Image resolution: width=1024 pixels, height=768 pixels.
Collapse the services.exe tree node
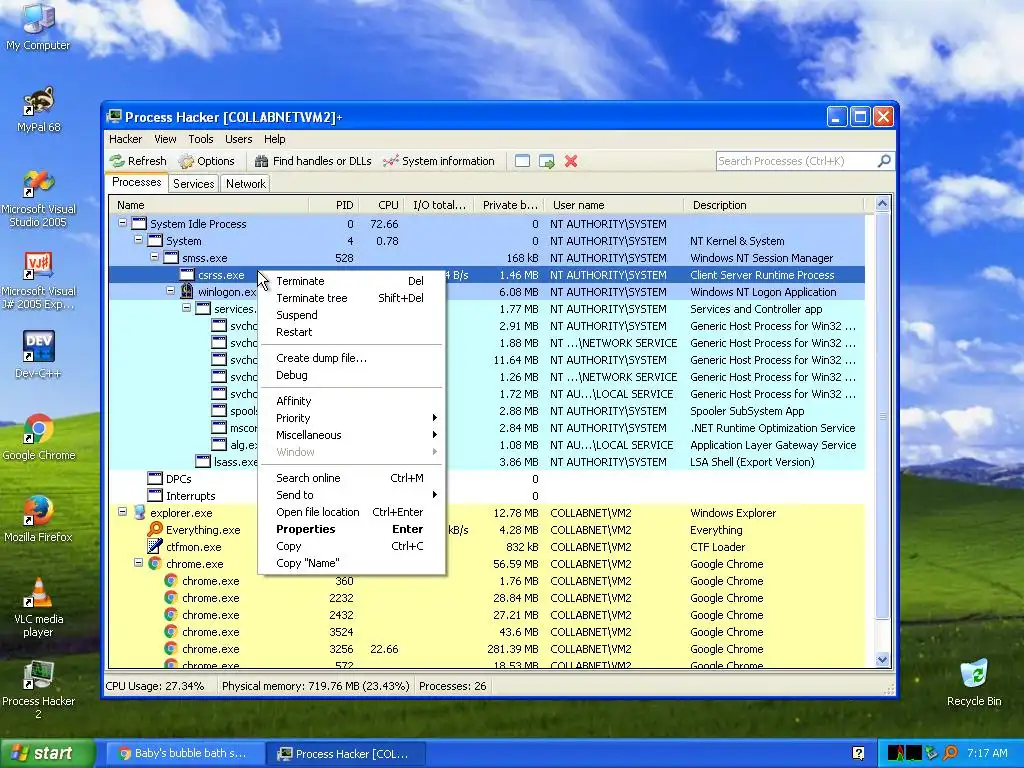(x=187, y=308)
